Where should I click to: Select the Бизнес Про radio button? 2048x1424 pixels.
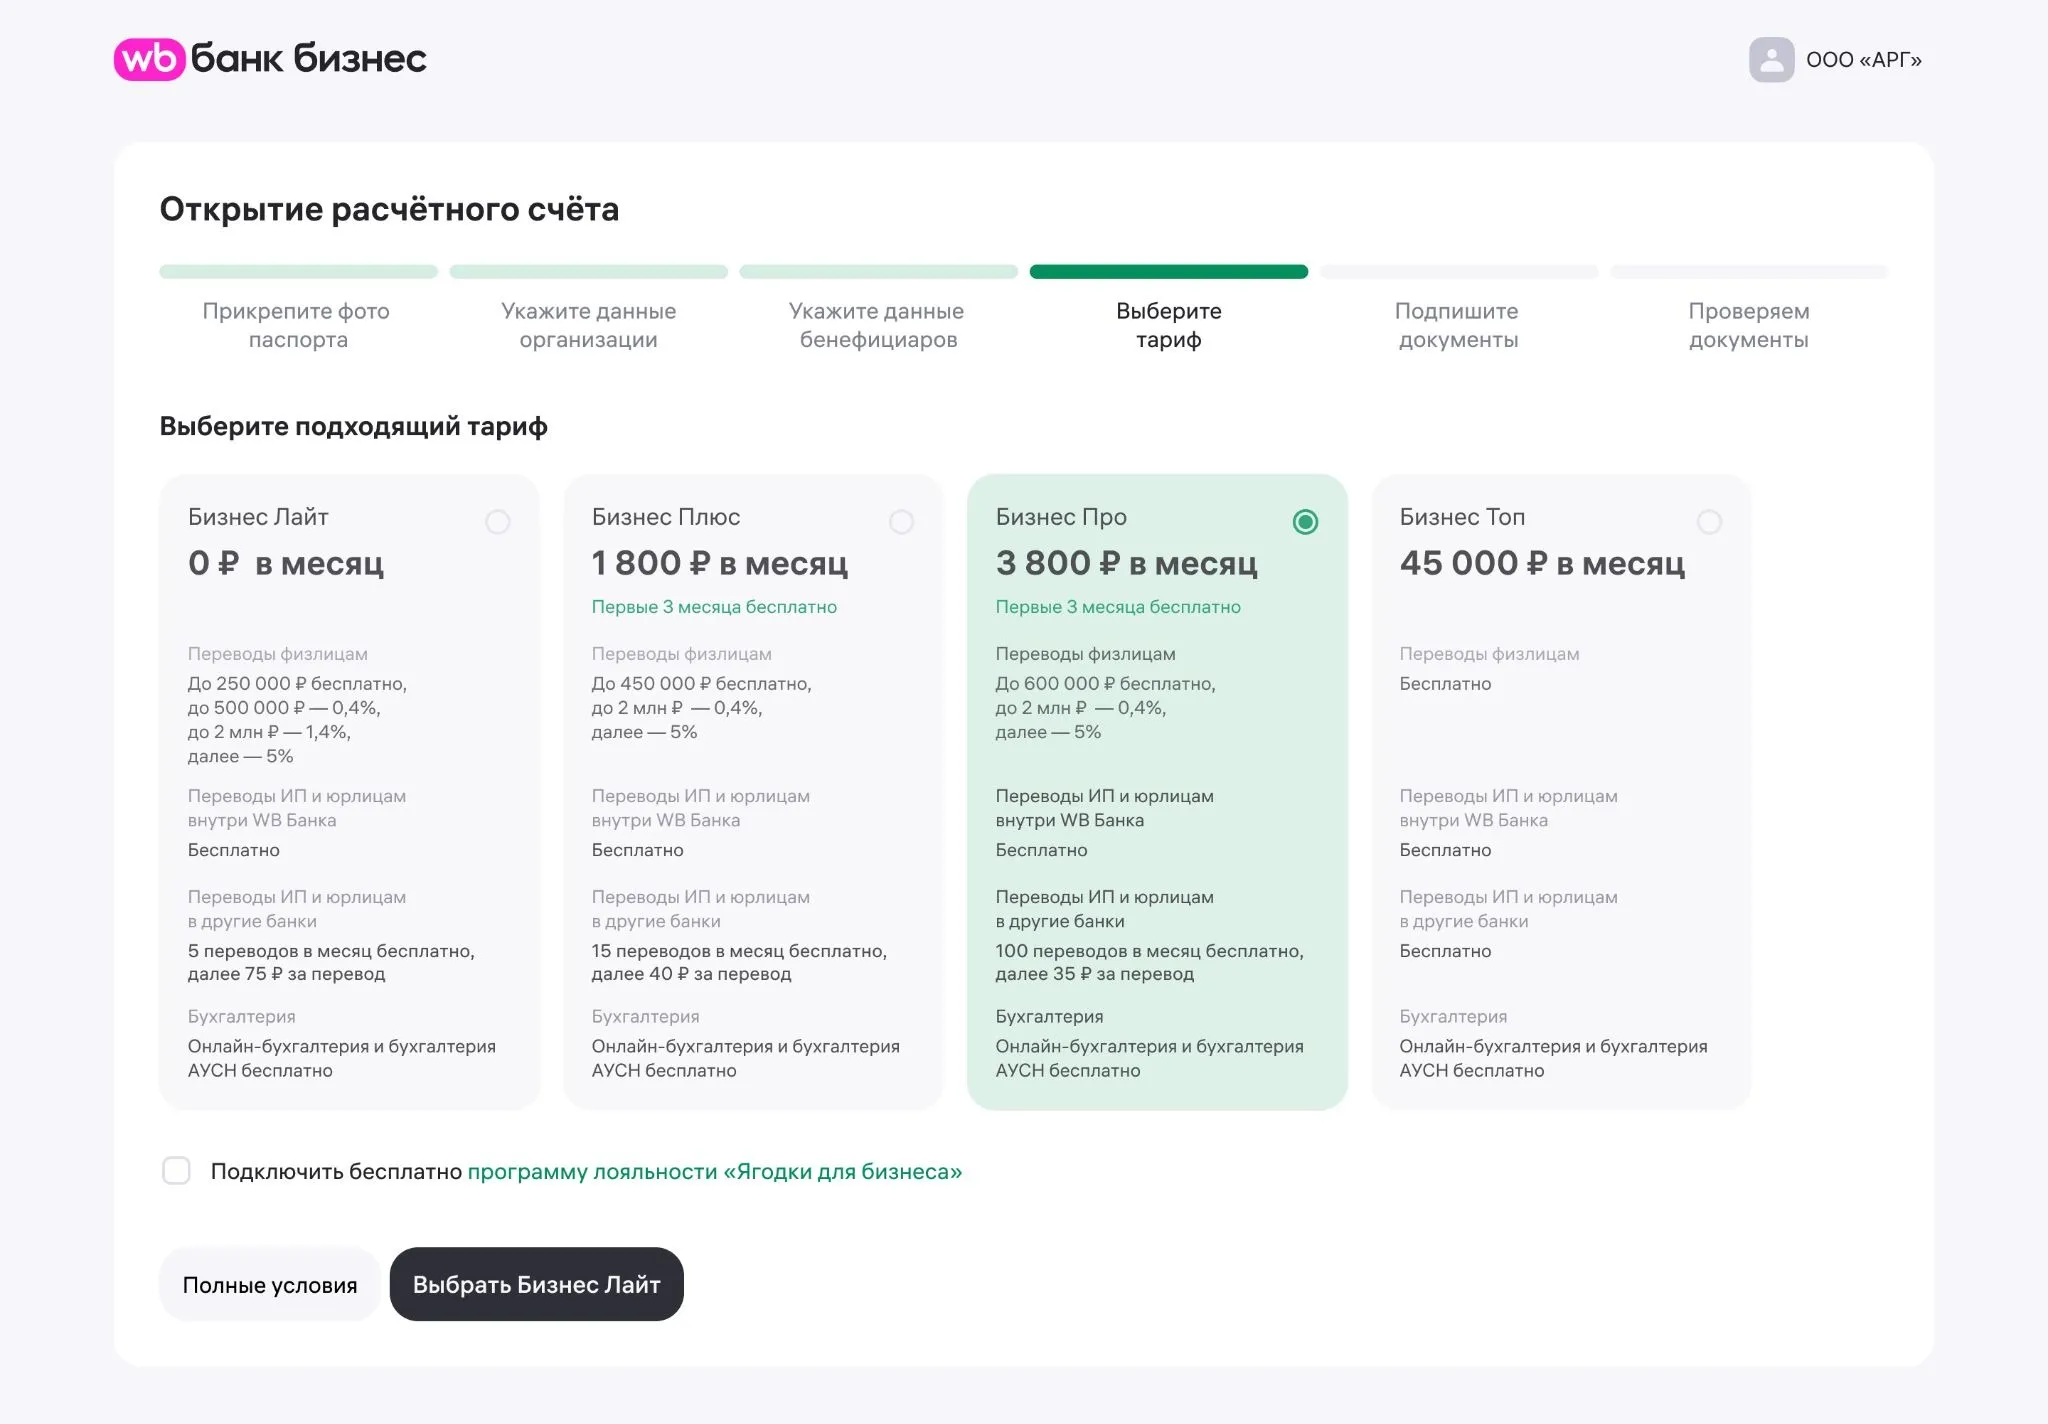click(x=1305, y=522)
